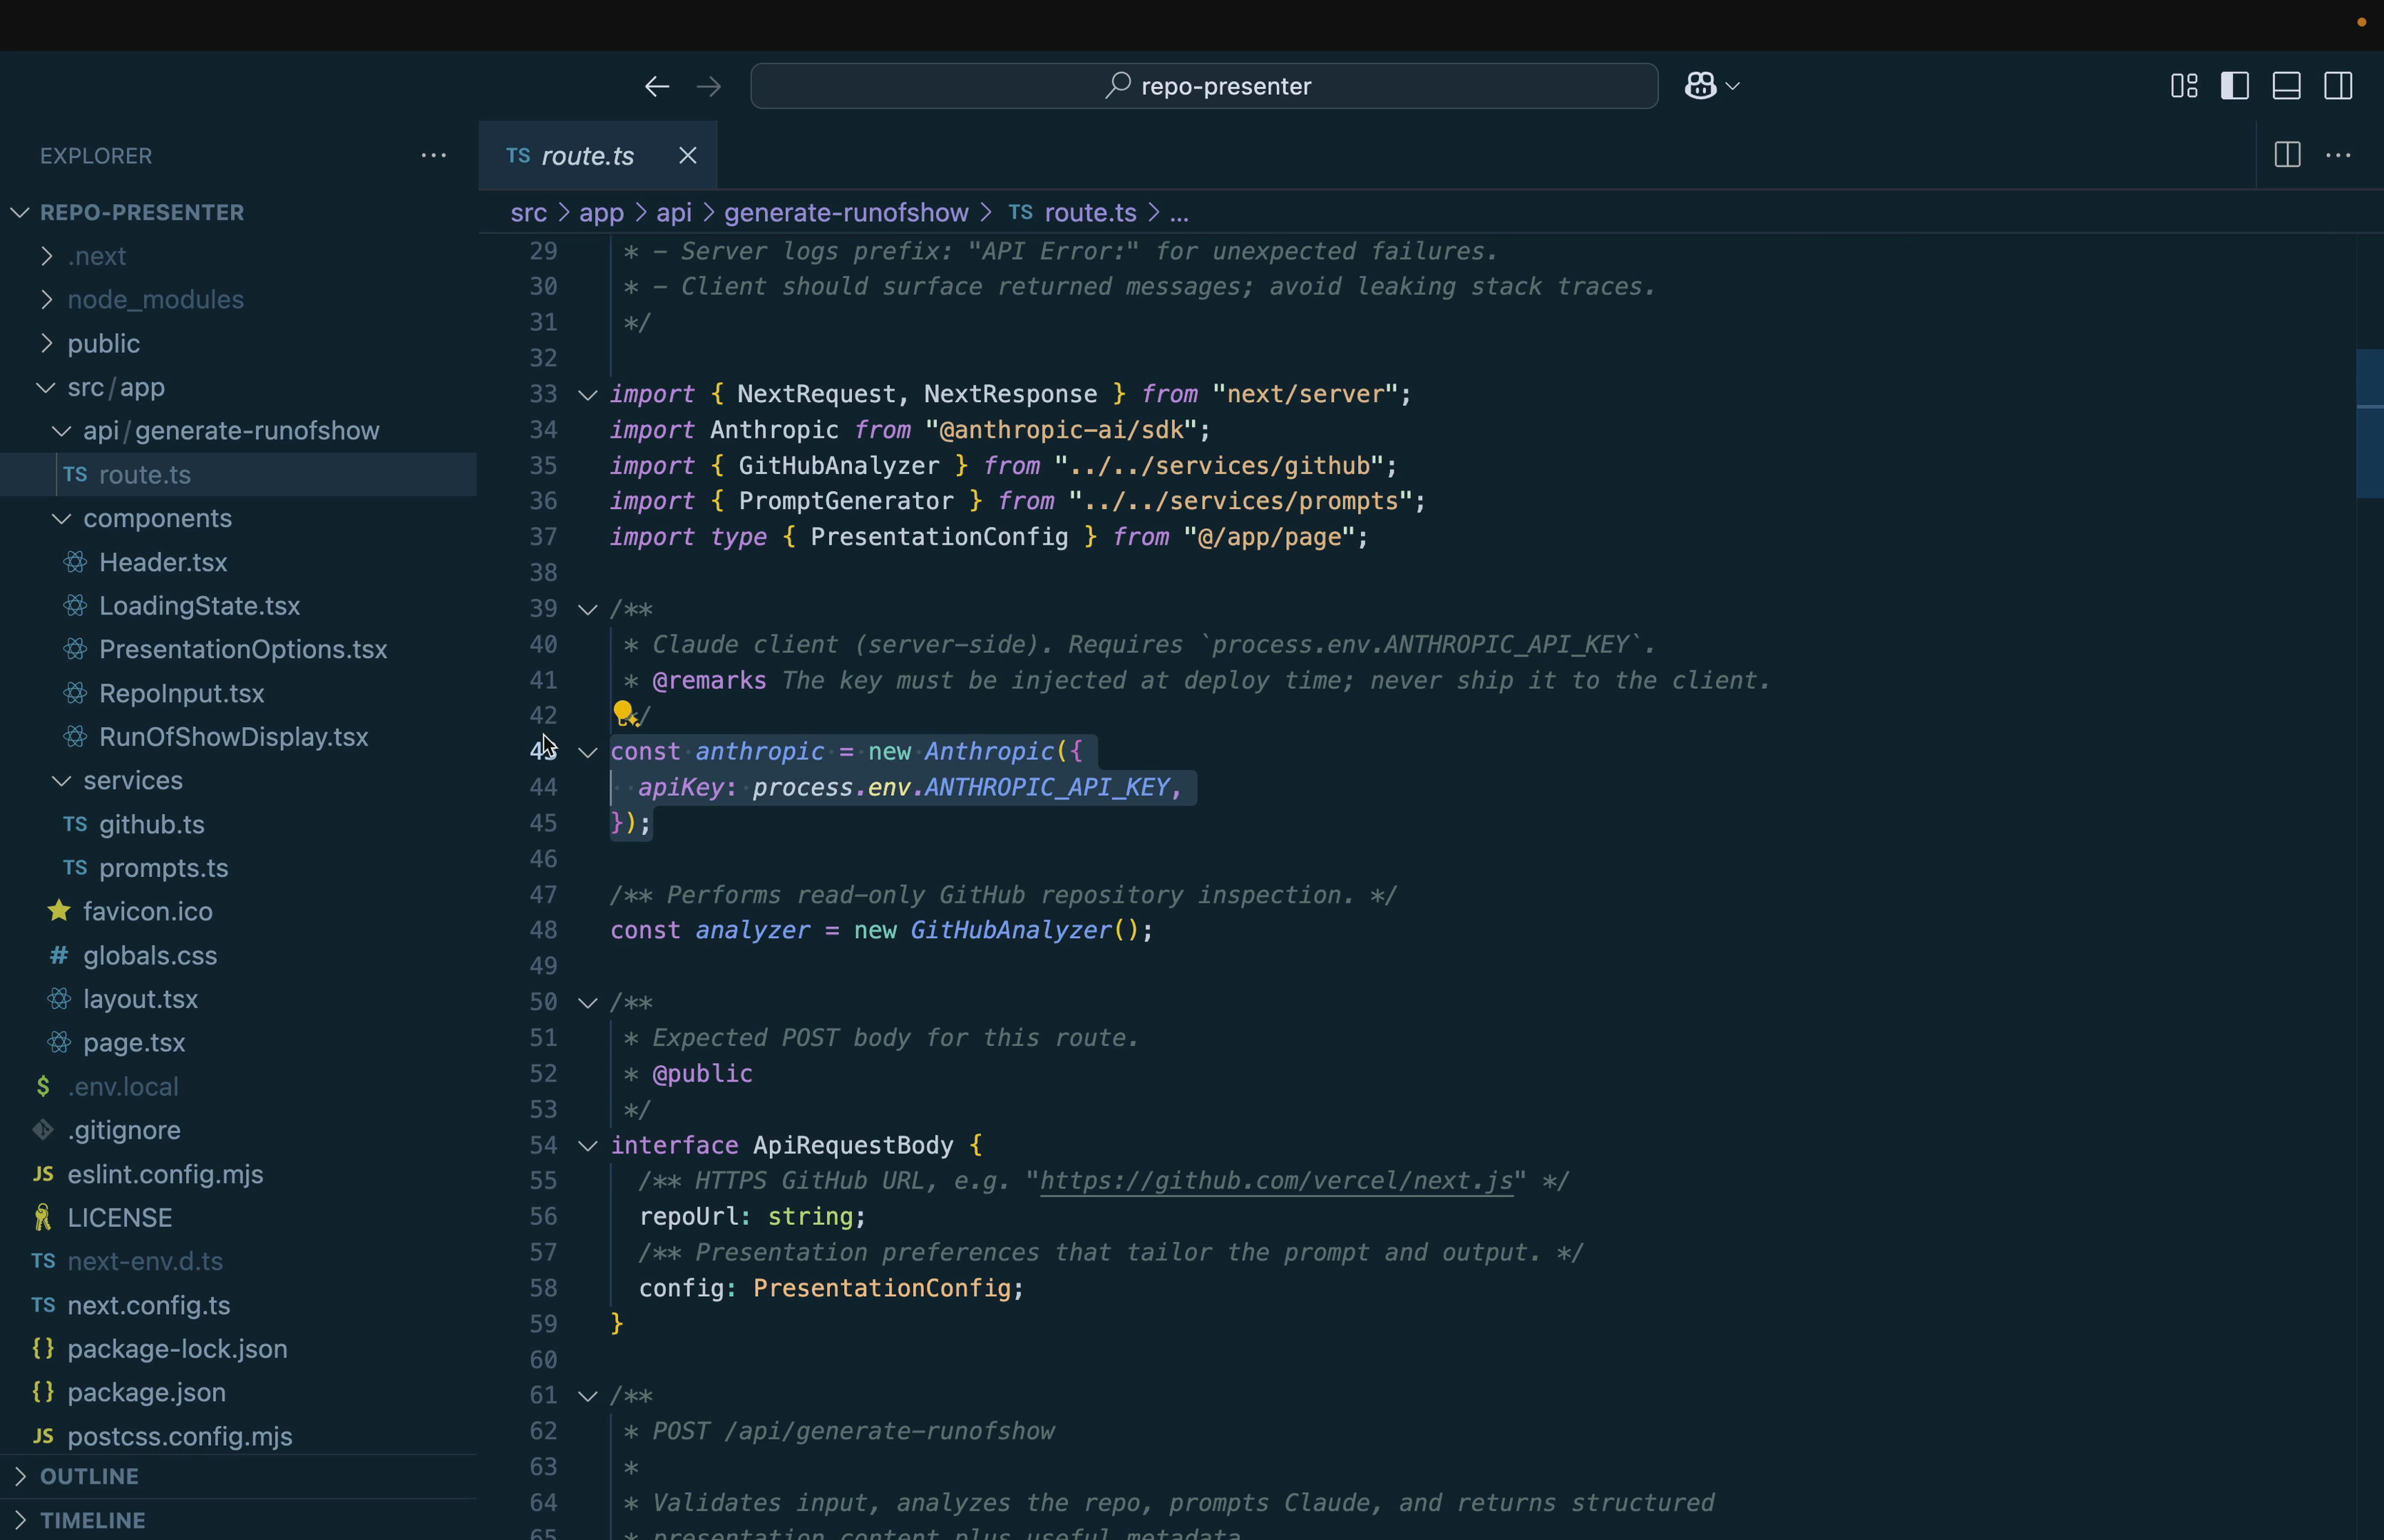Toggle the bottom panel visibility
This screenshot has width=2384, height=1540.
pyautogui.click(x=2287, y=86)
